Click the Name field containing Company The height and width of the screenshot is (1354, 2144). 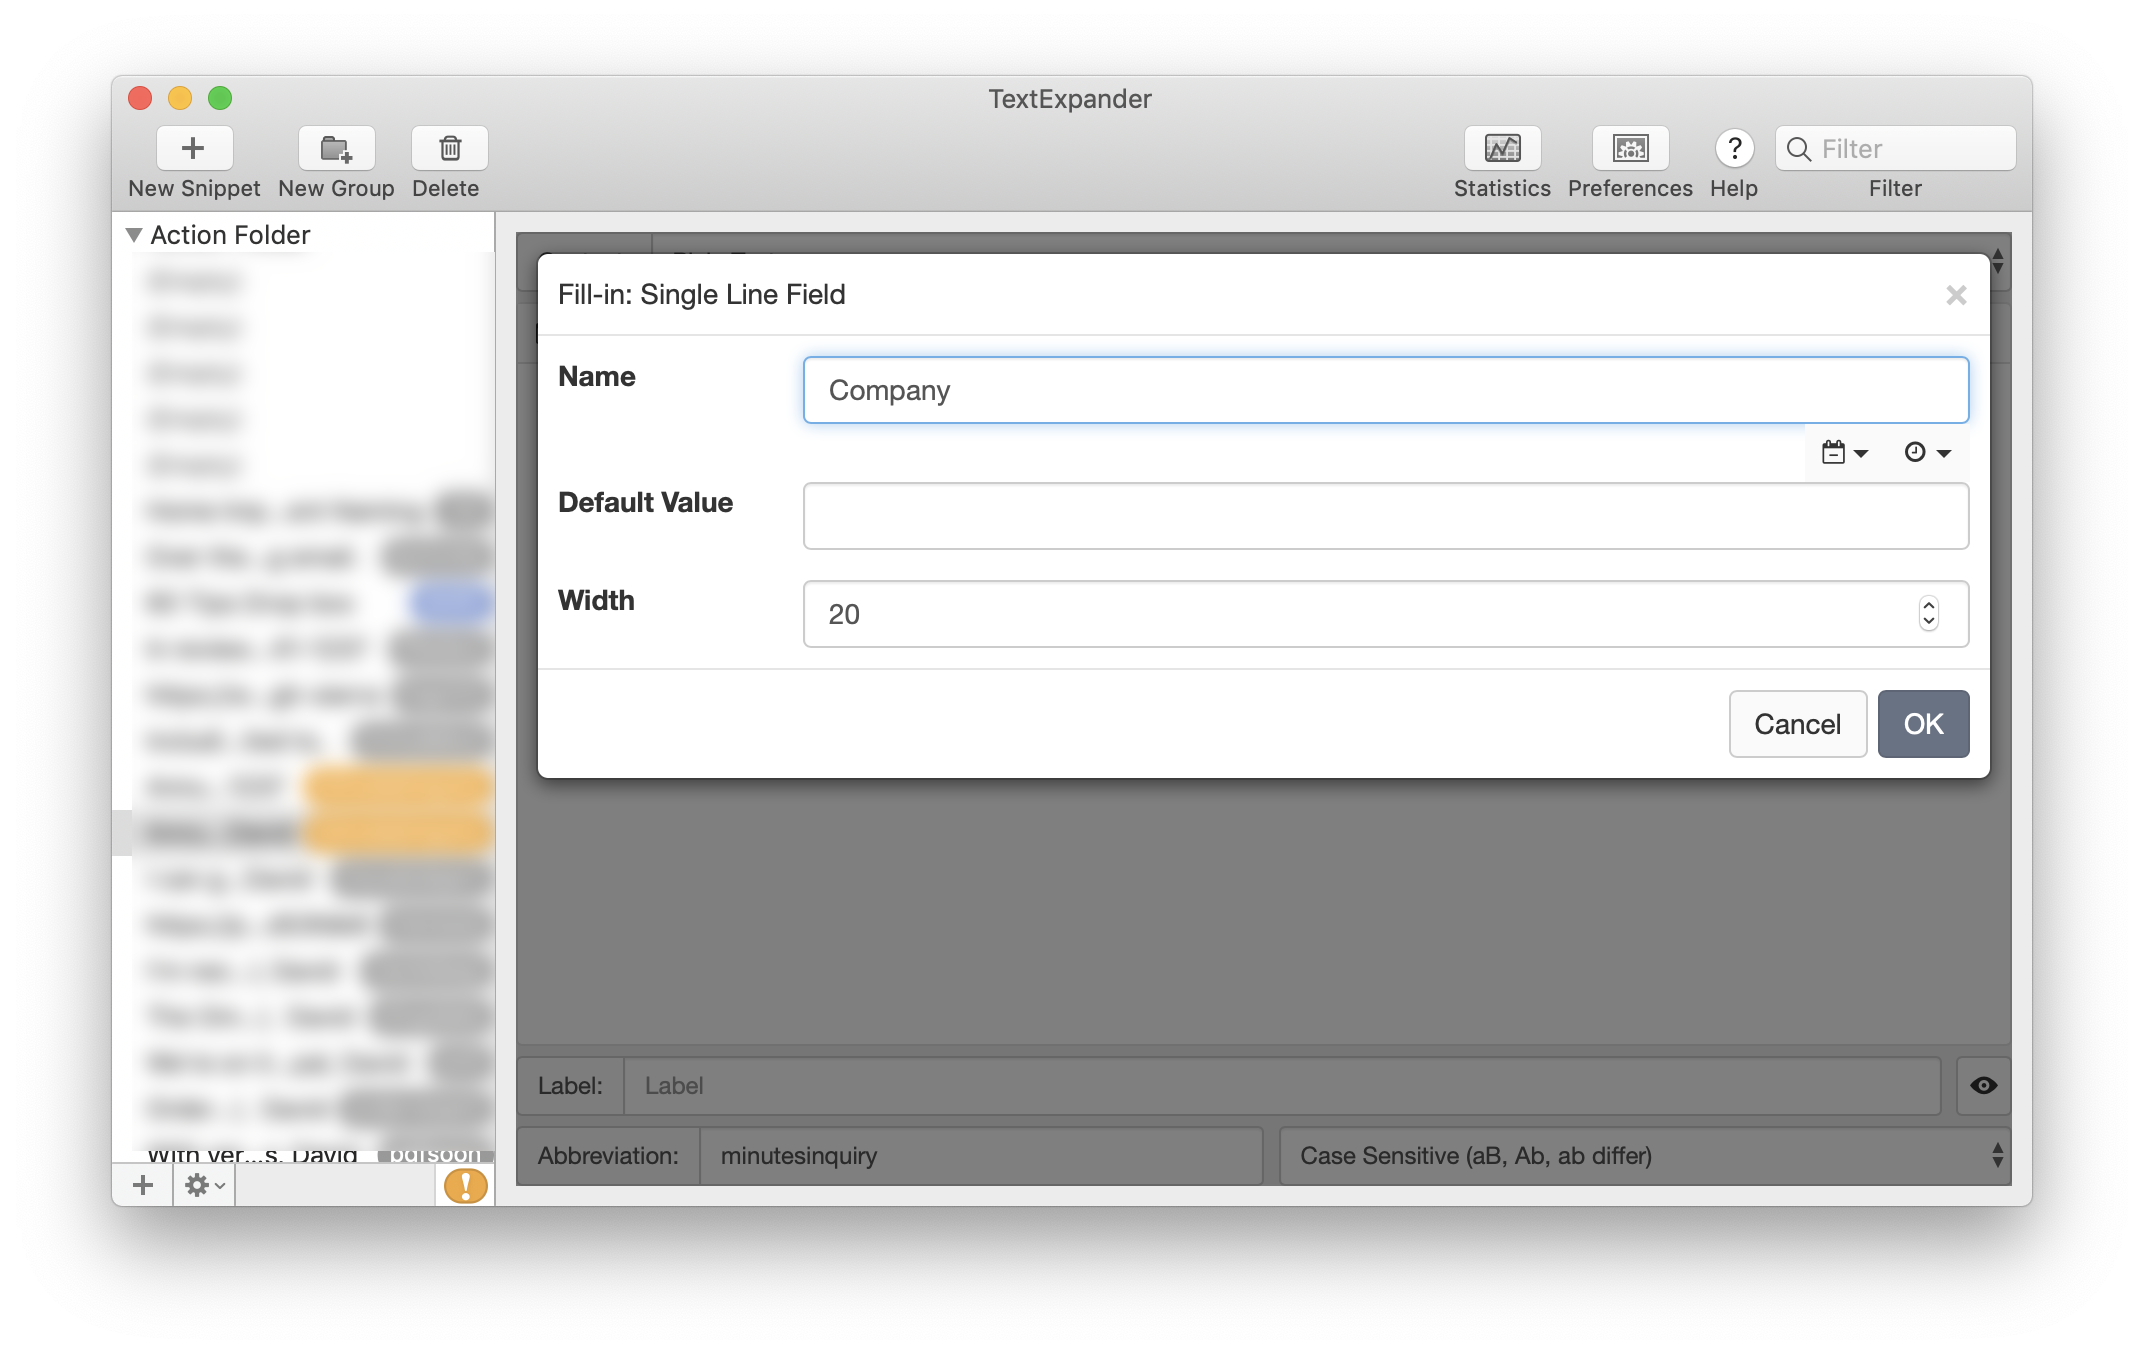1386,390
